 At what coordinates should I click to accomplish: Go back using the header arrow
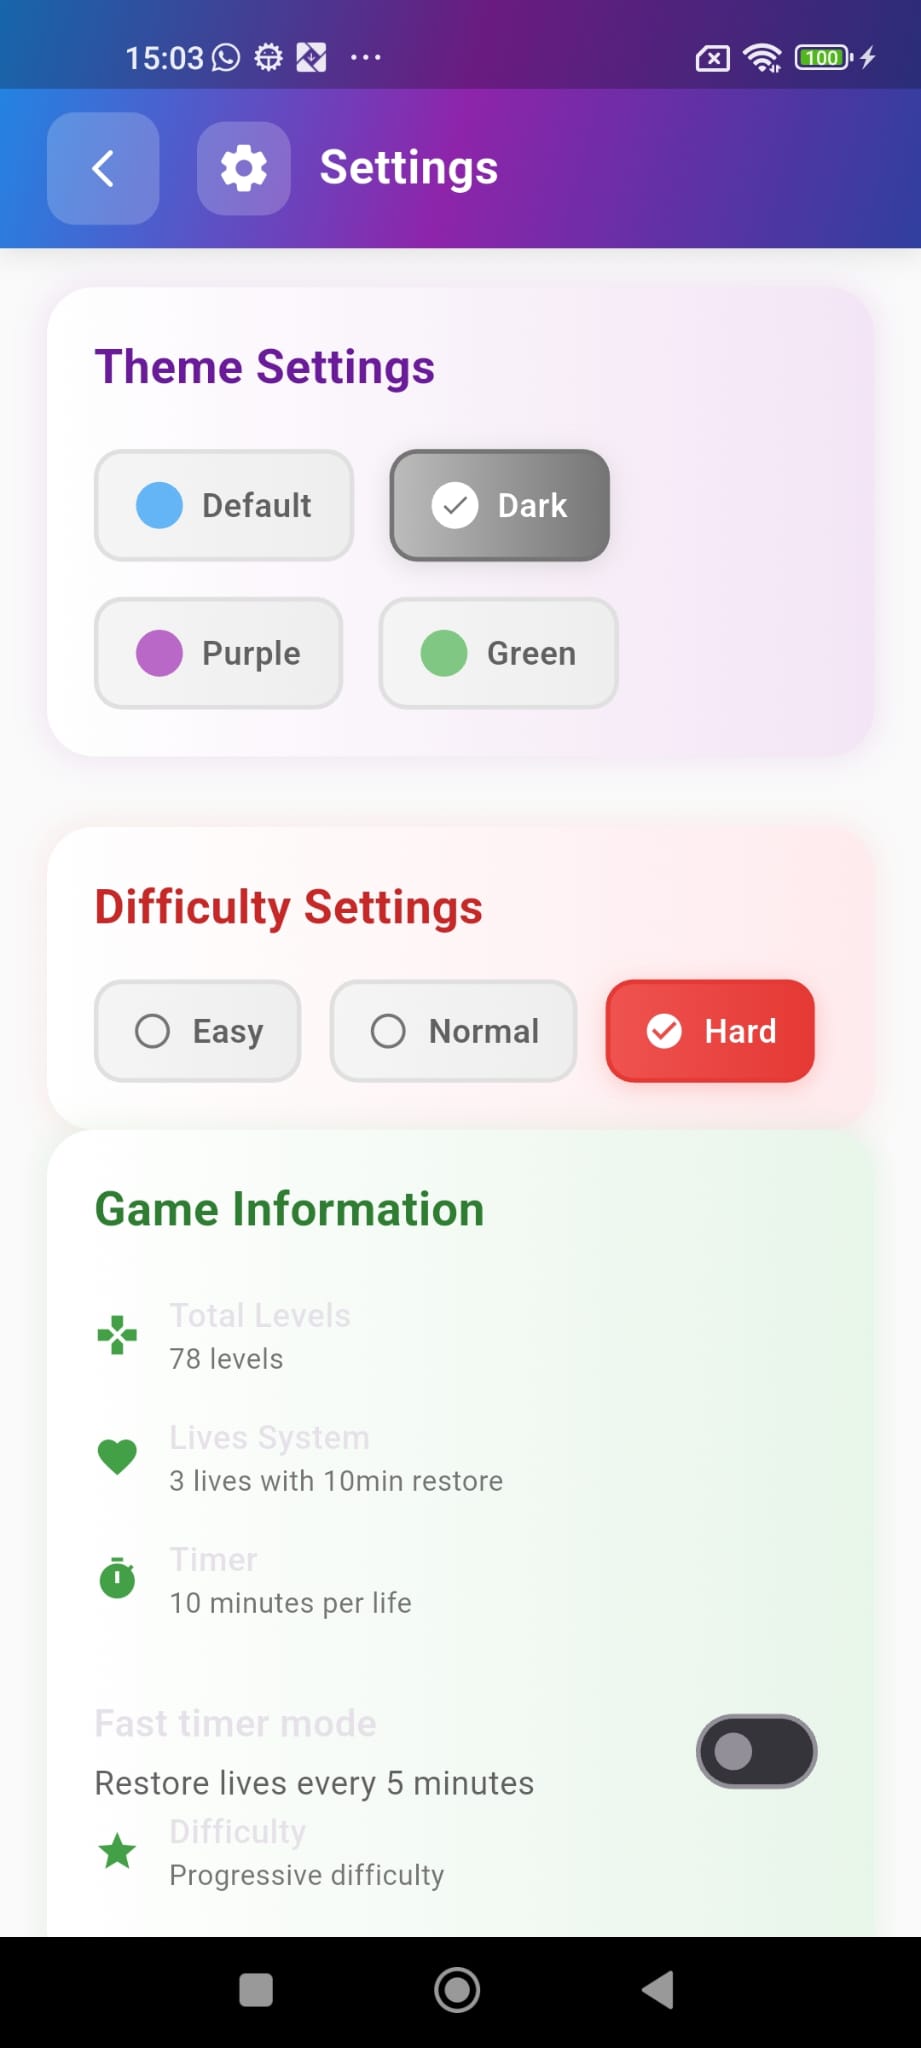[x=103, y=168]
